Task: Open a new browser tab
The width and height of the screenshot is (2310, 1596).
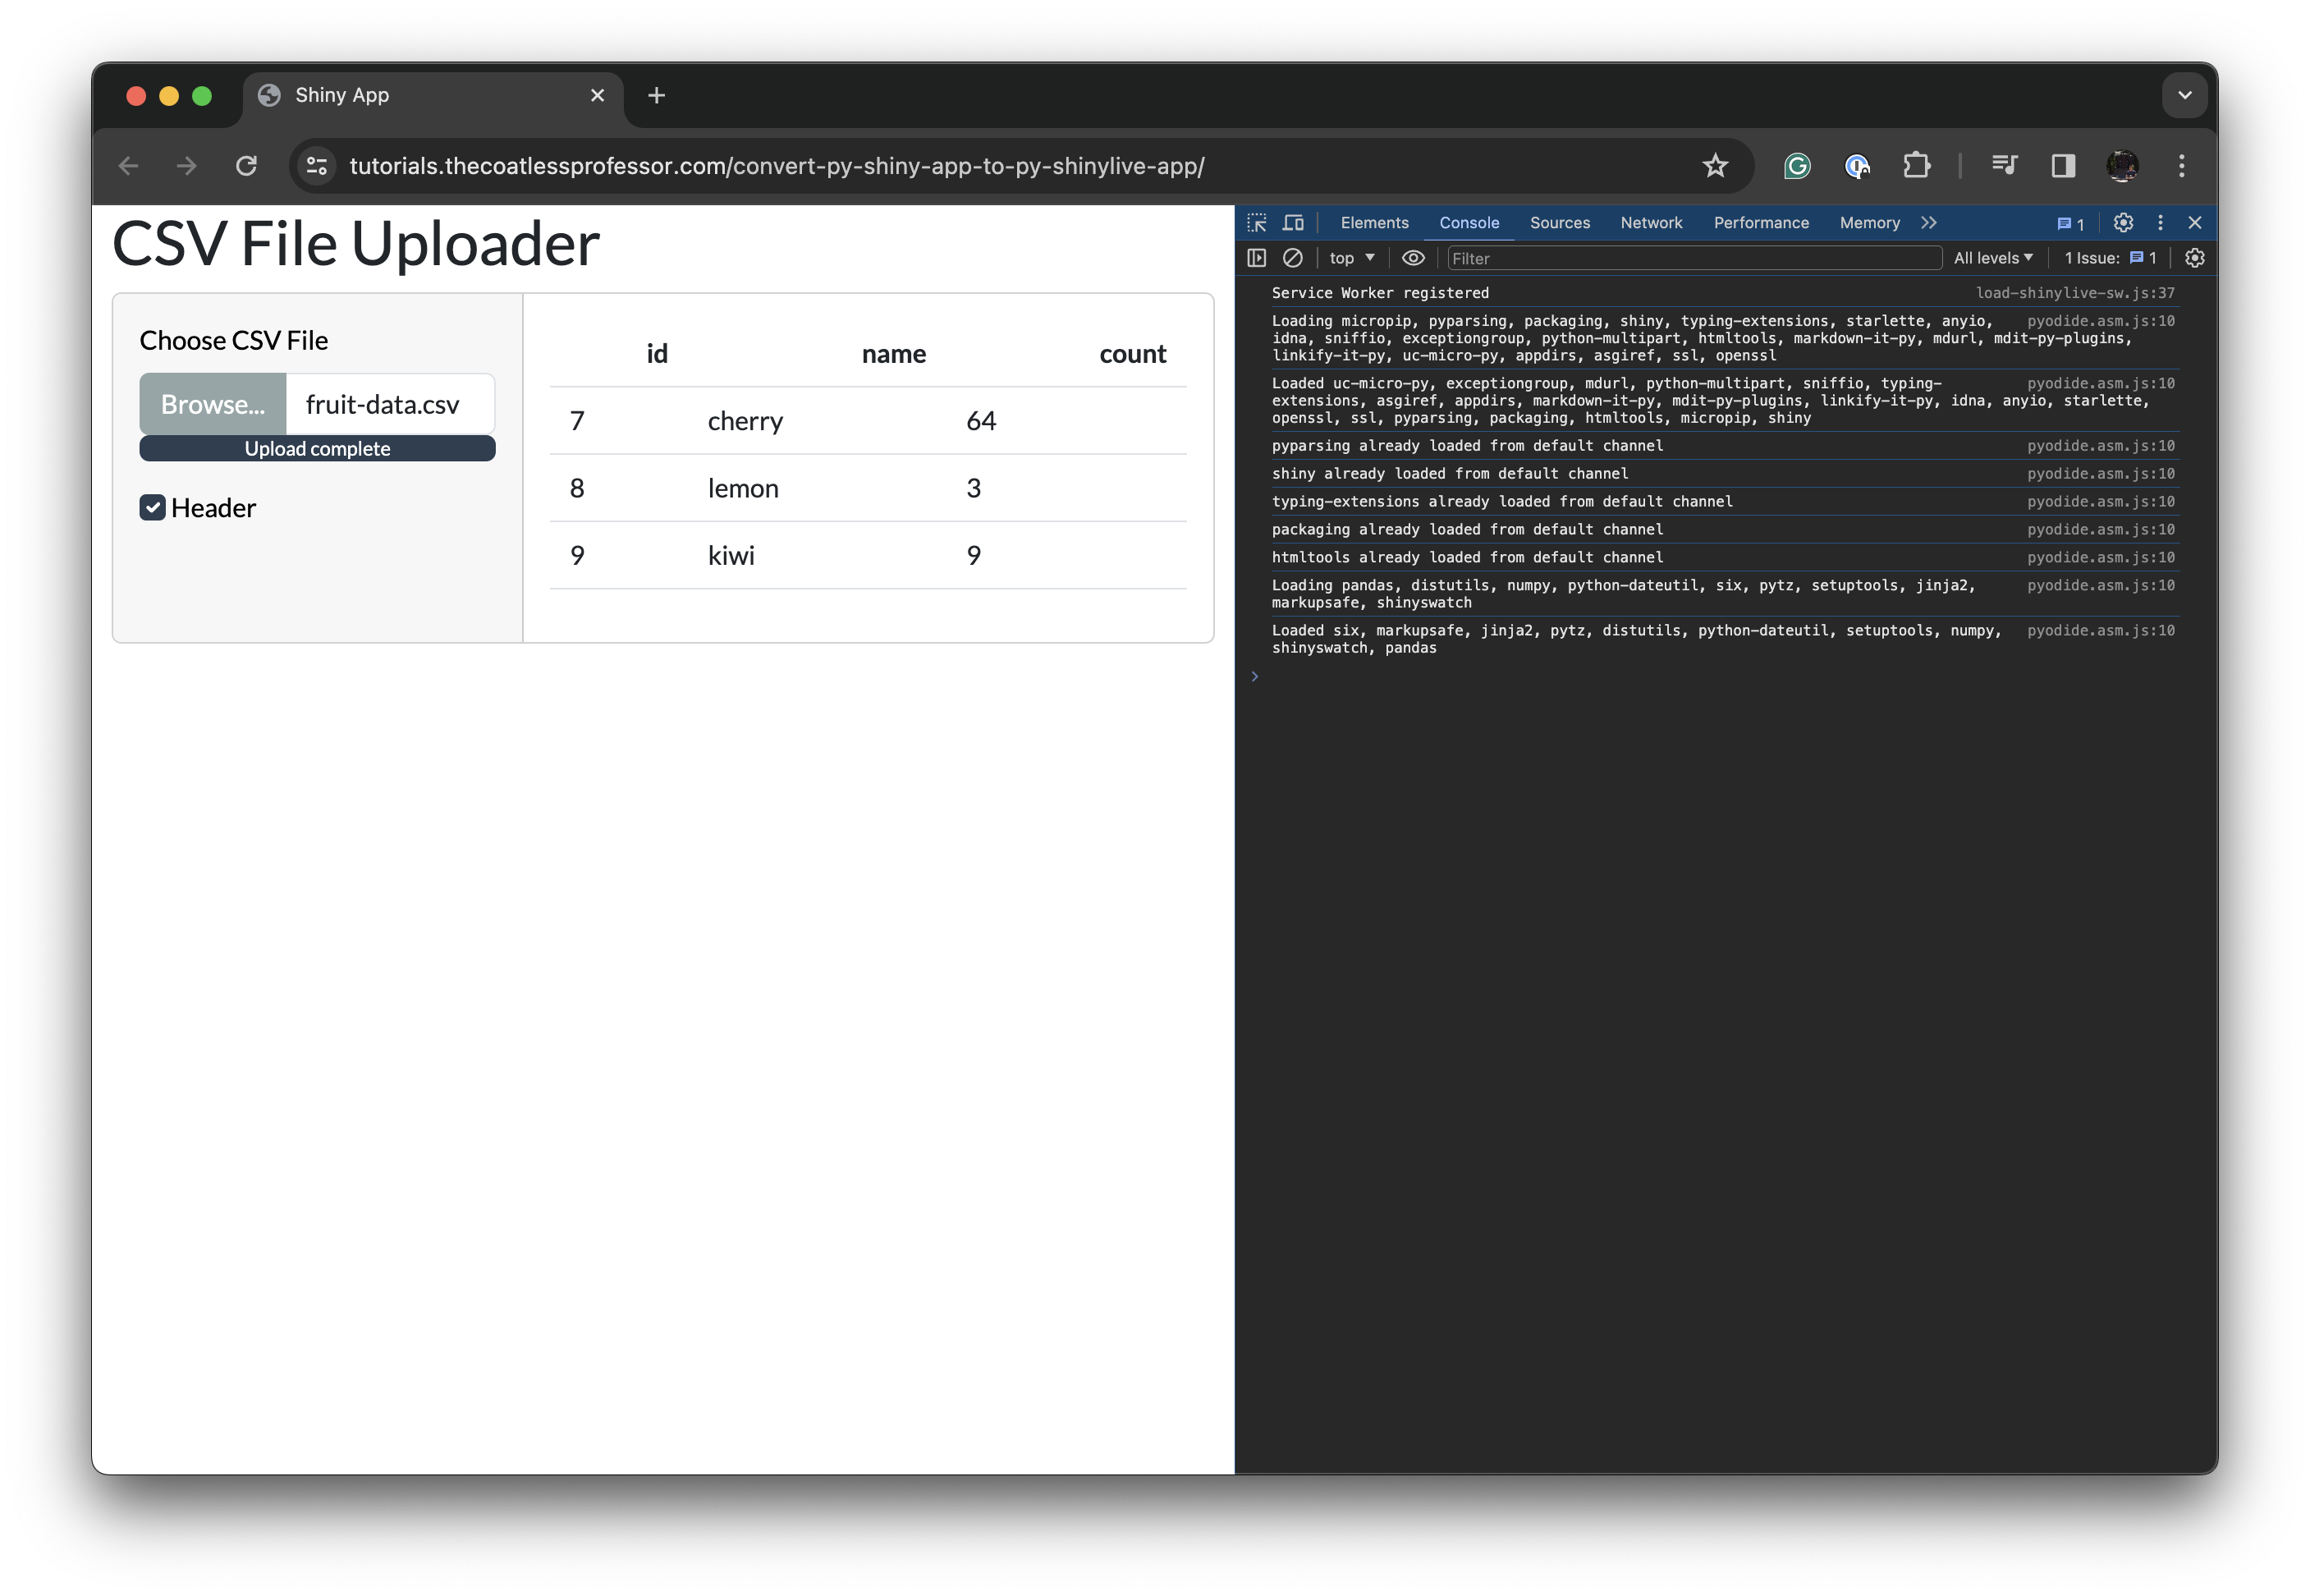Action: [x=656, y=95]
